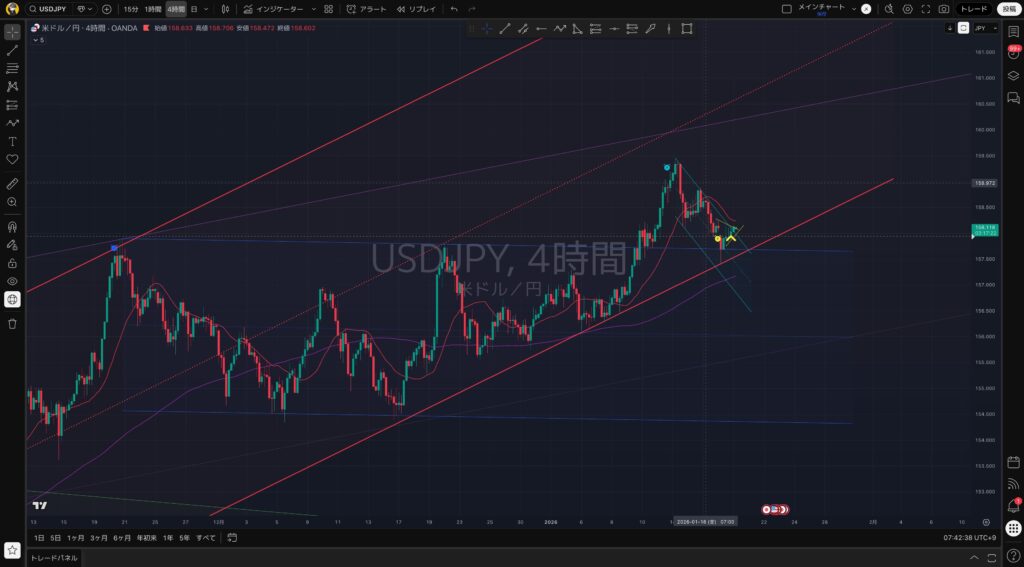The width and height of the screenshot is (1024, 567).
Task: Toggle hide all drawings eye icon
Action: [12, 282]
